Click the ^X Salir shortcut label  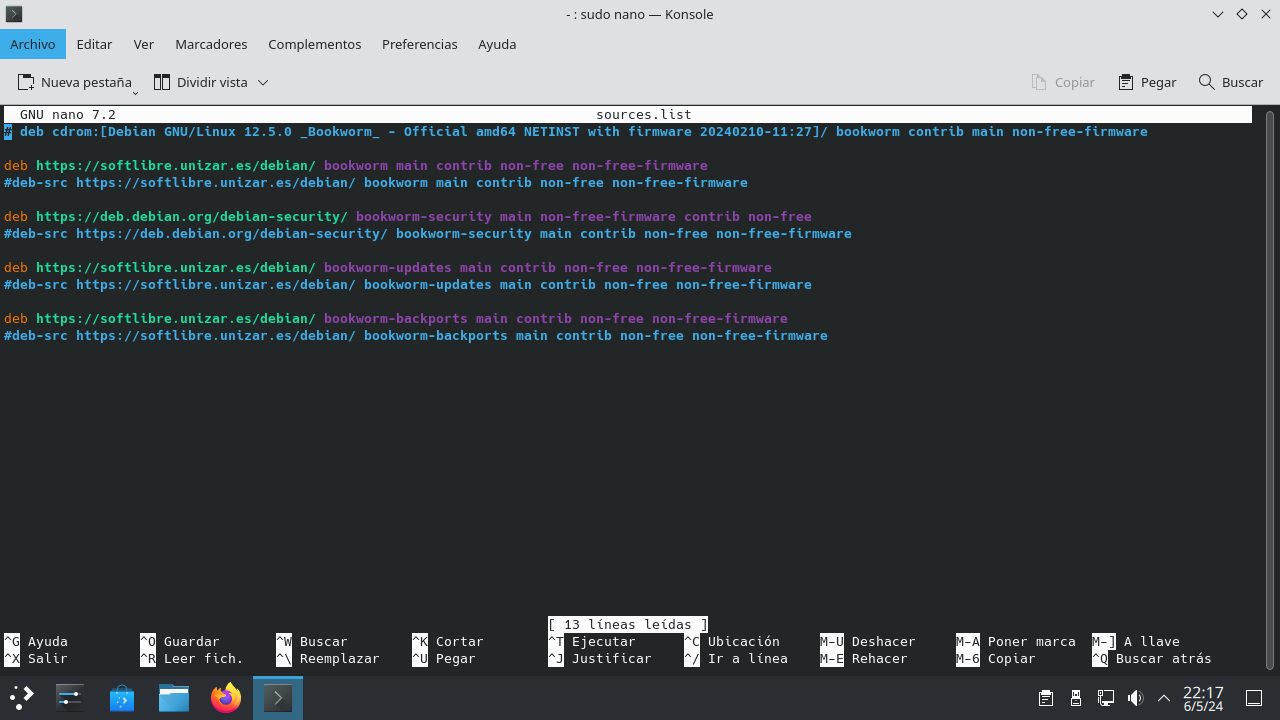click(36, 659)
